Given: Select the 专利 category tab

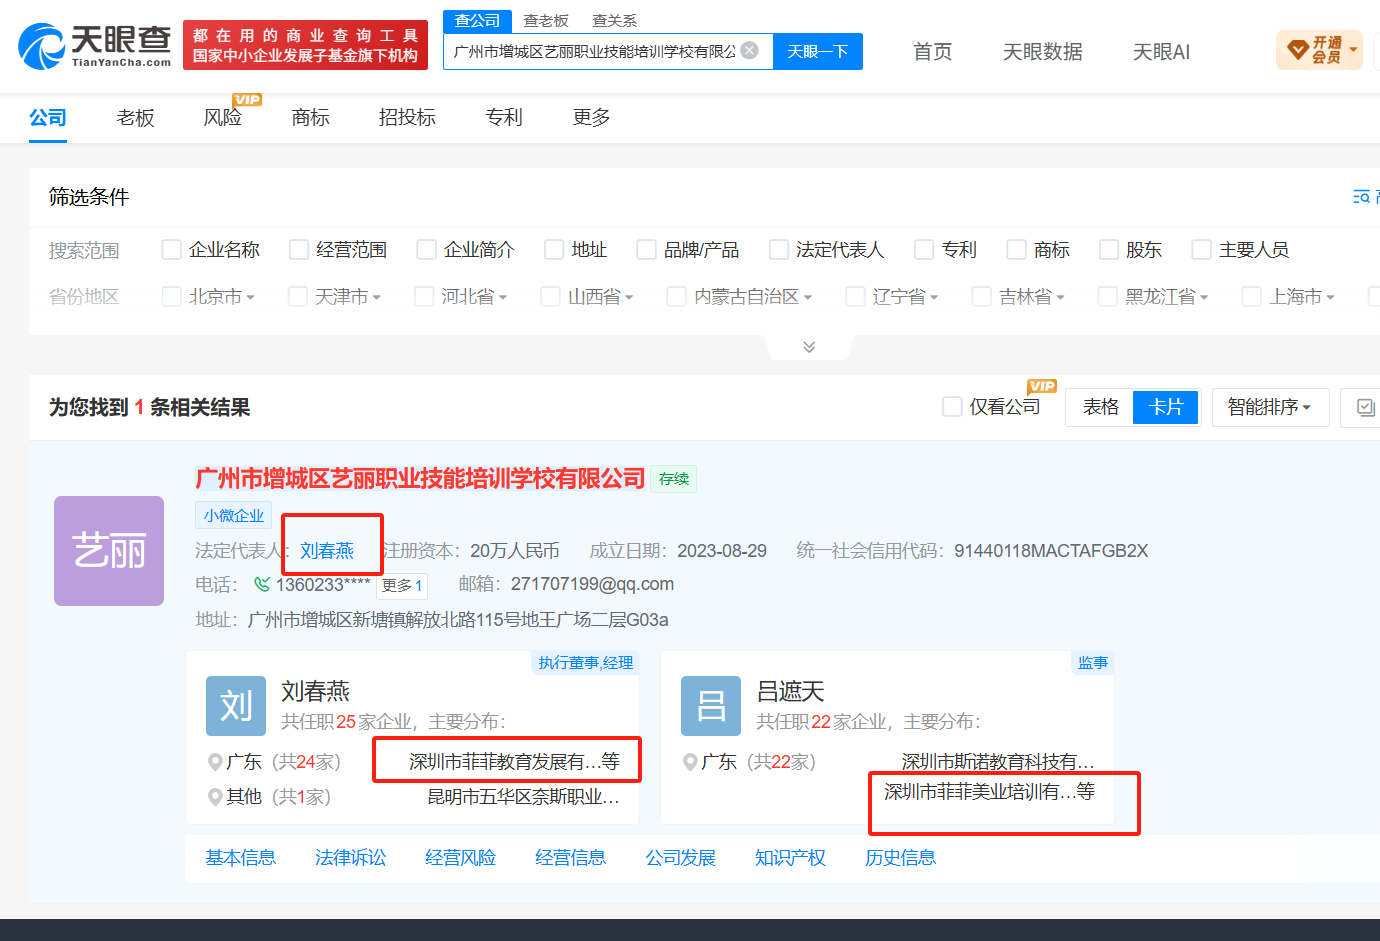Looking at the screenshot, I should (x=504, y=118).
